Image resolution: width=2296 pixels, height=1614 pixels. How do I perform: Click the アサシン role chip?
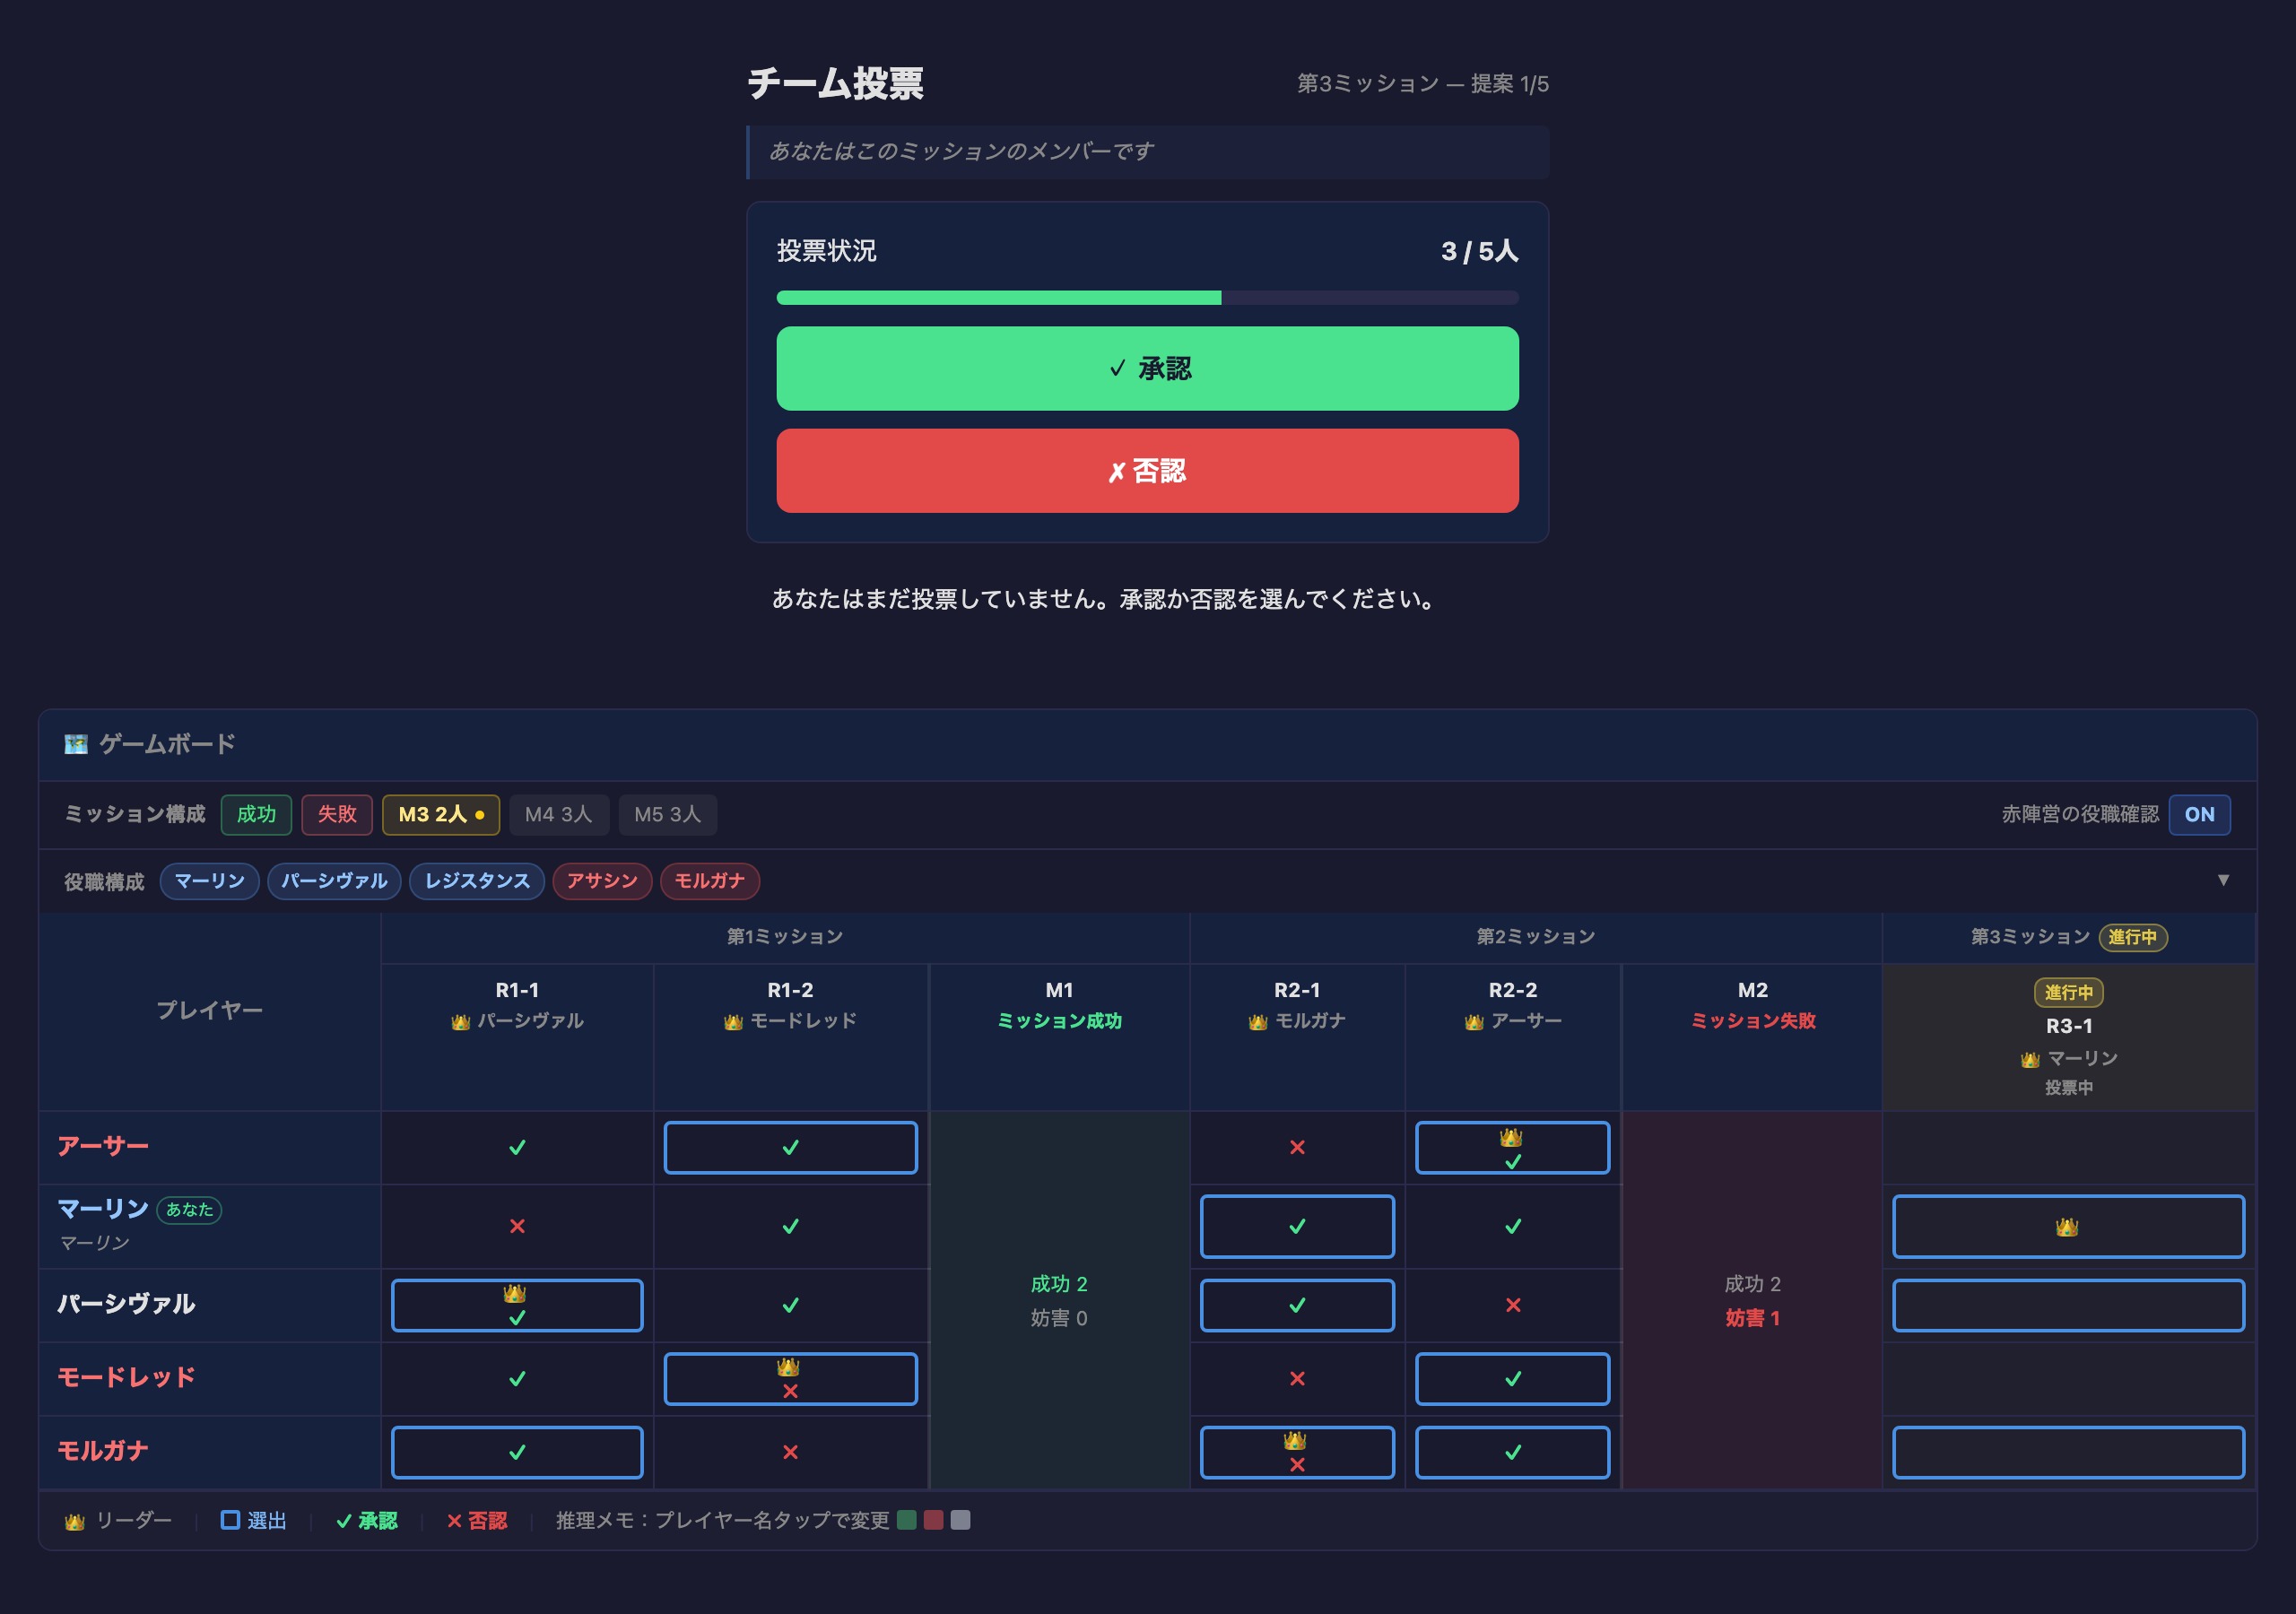pos(602,881)
